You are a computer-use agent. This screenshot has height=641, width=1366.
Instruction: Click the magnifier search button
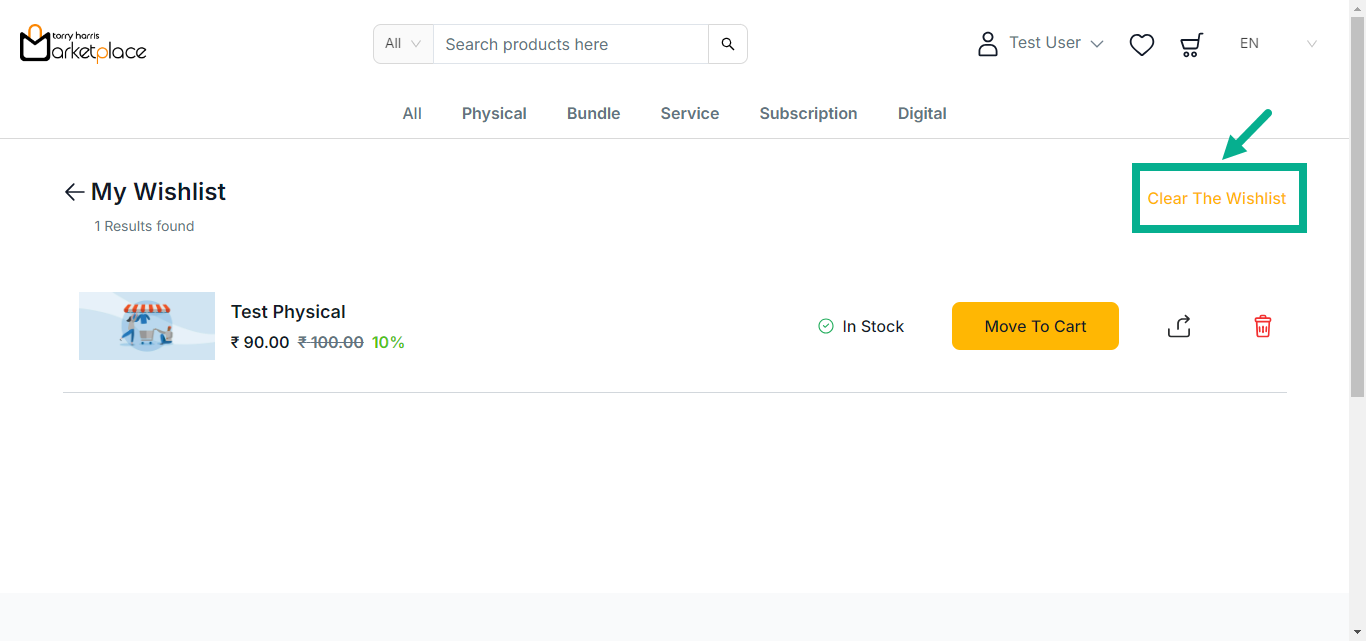tap(727, 44)
